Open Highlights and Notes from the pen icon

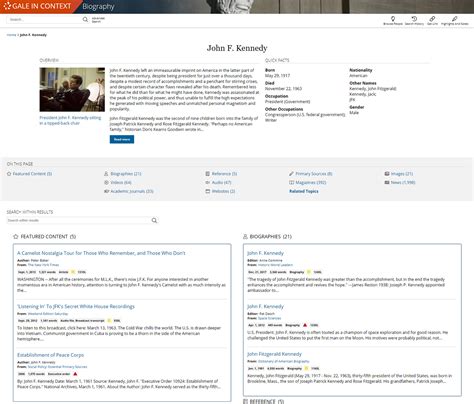(x=455, y=19)
